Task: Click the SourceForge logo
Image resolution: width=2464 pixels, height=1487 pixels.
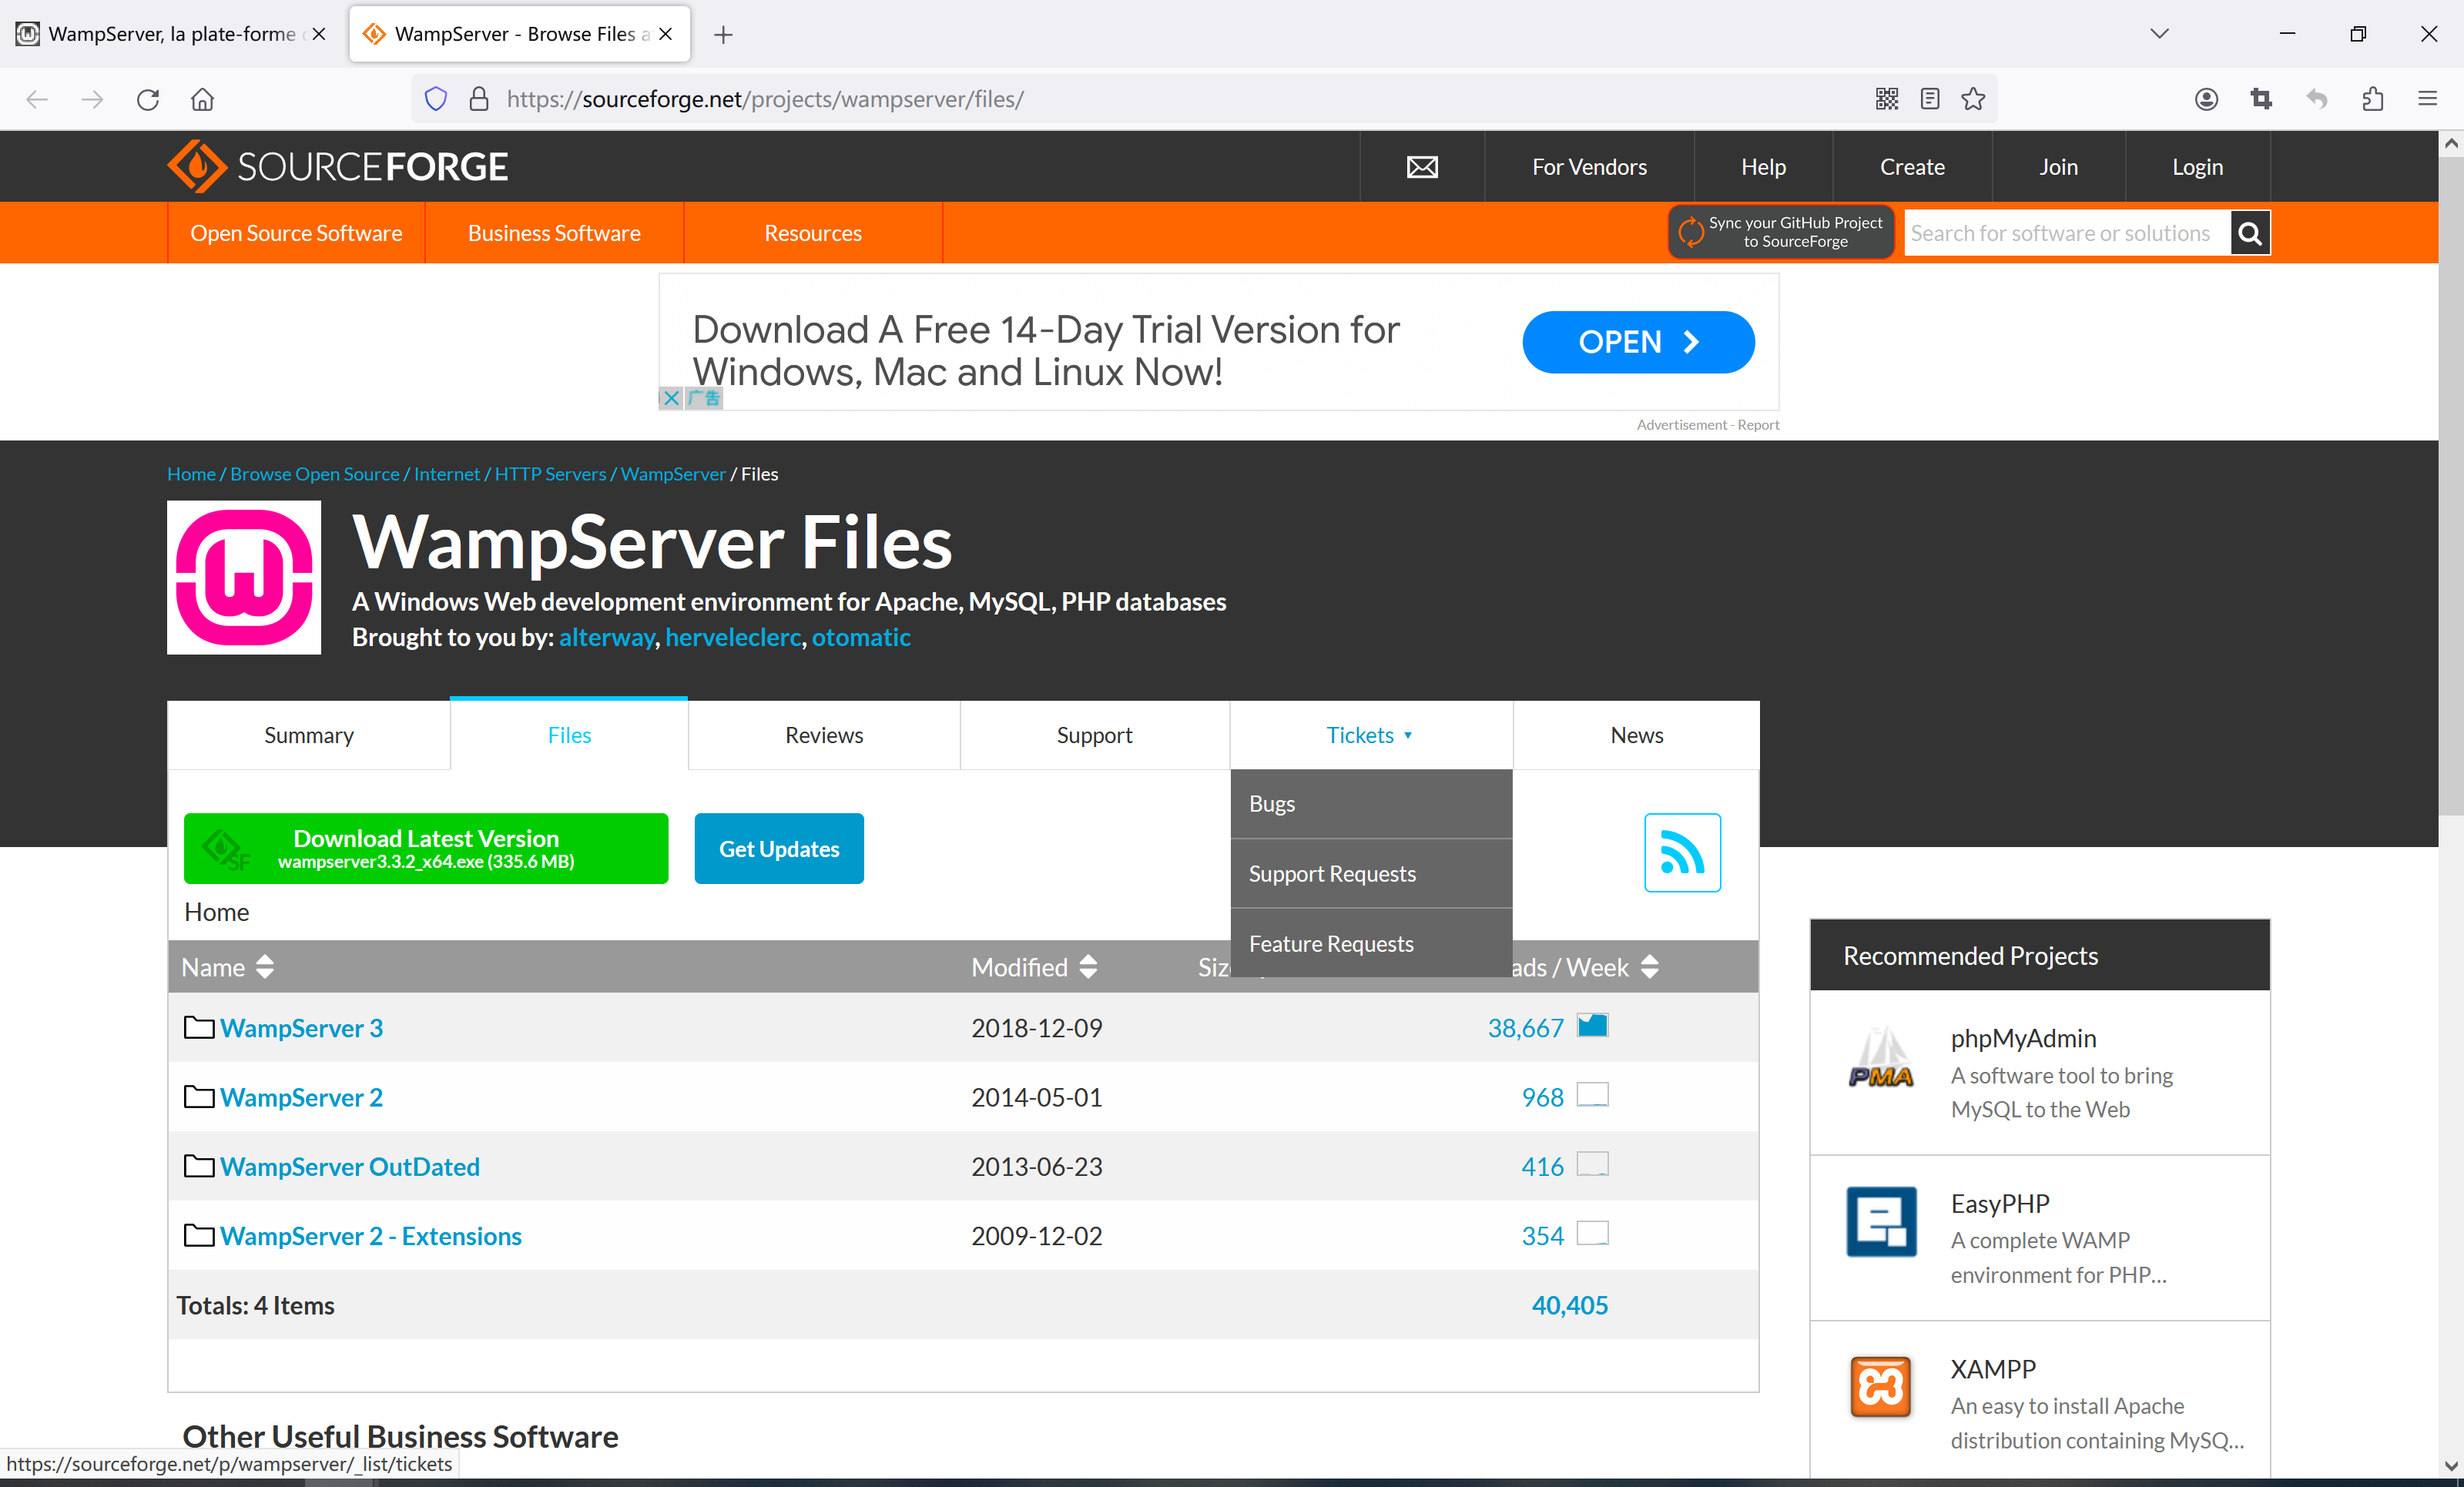Action: pos(338,166)
